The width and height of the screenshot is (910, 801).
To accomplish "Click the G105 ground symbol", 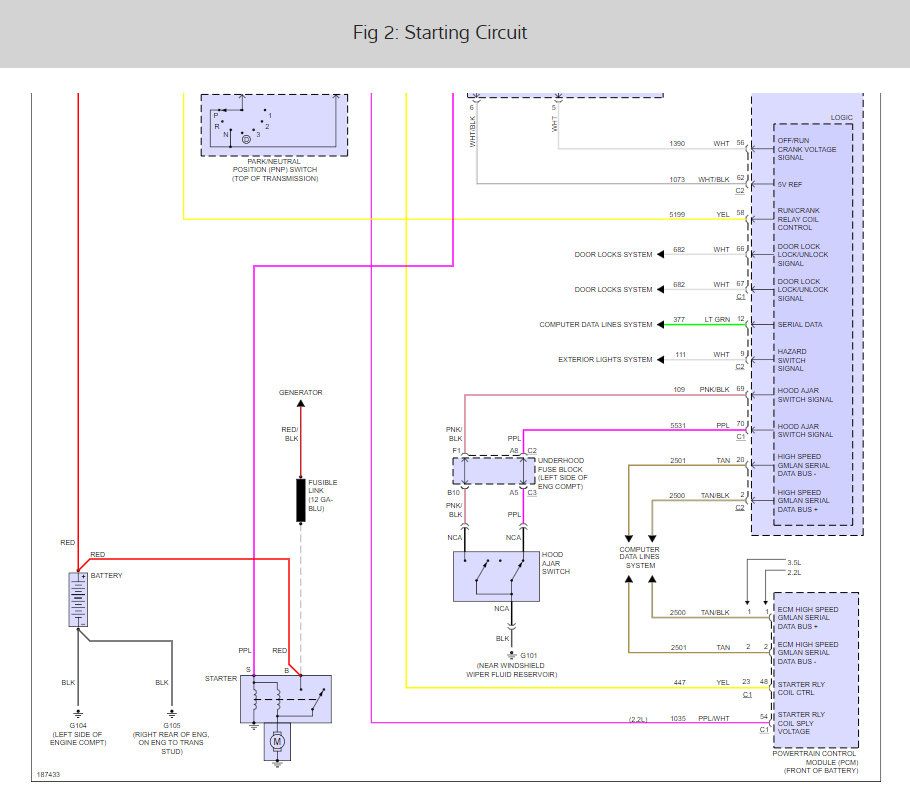I will tap(172, 714).
